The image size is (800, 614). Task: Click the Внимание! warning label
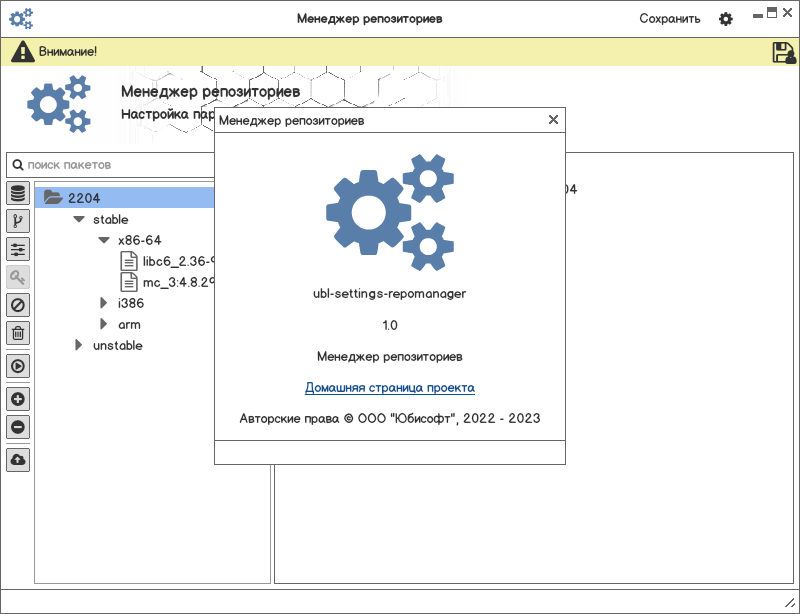pos(68,52)
